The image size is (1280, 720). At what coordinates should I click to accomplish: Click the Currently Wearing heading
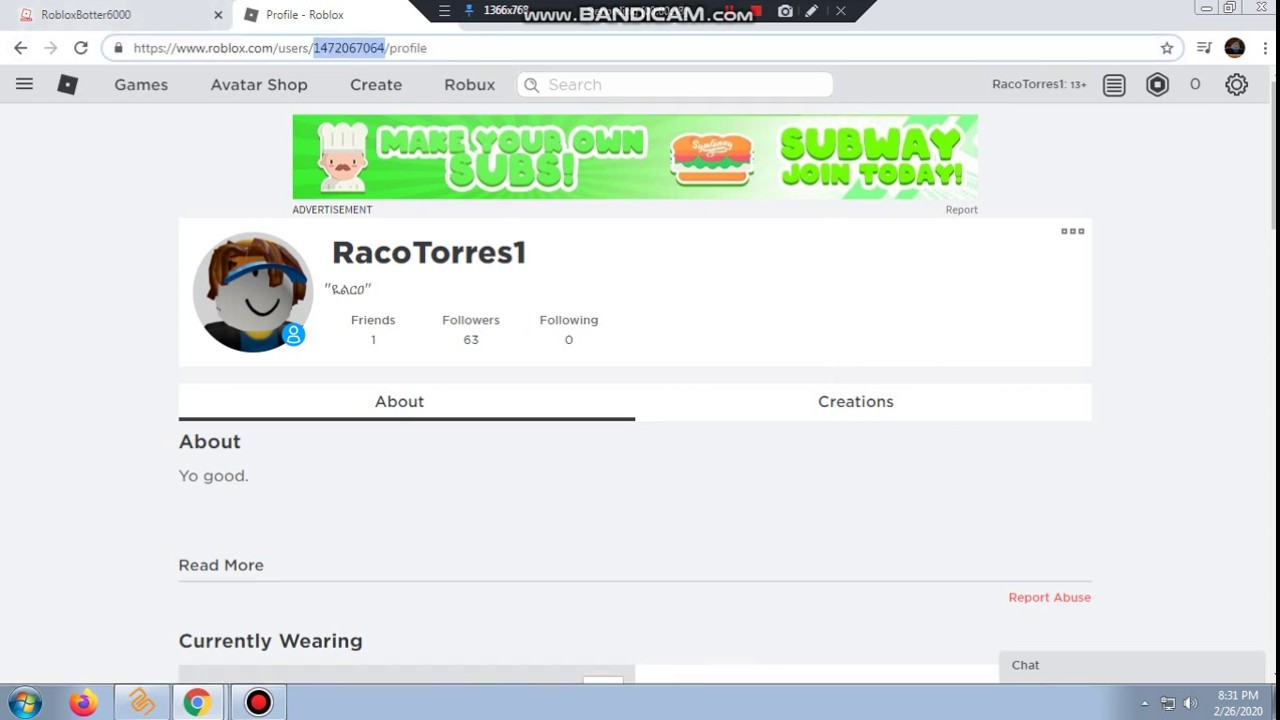tap(270, 641)
